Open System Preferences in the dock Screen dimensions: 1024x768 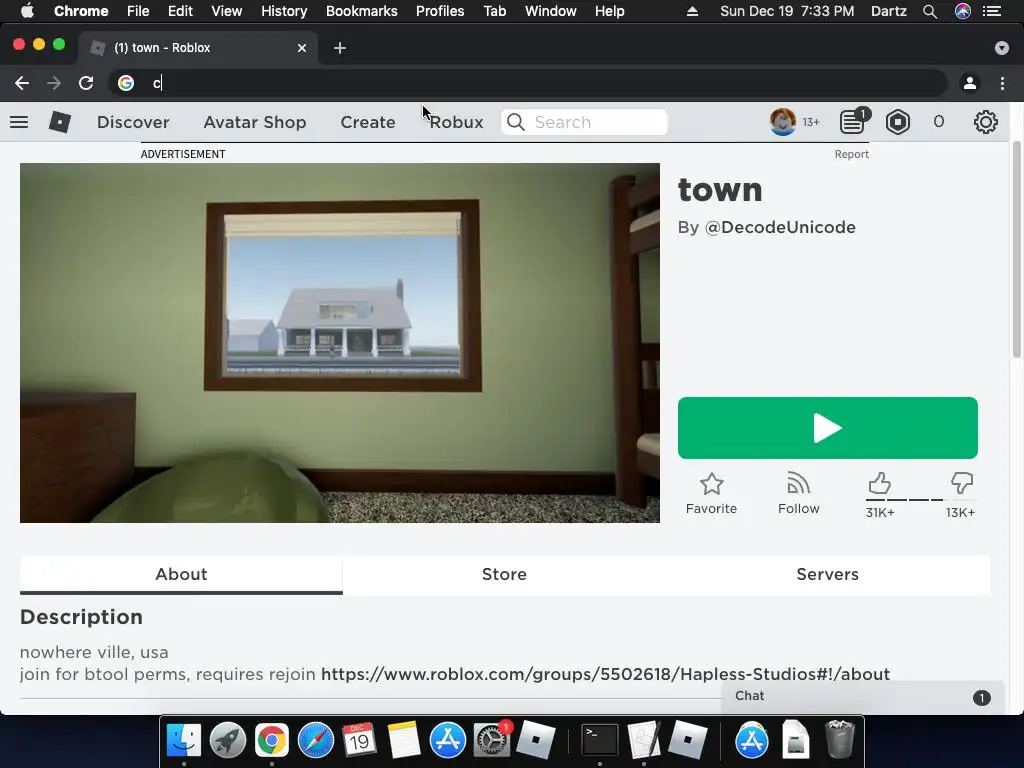[x=491, y=740]
